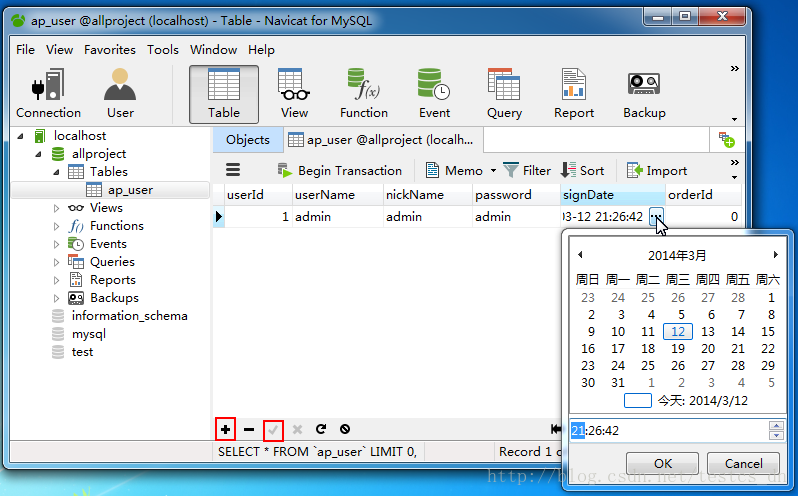Go to next month in calendar
Image resolution: width=798 pixels, height=496 pixels.
pyautogui.click(x=776, y=254)
